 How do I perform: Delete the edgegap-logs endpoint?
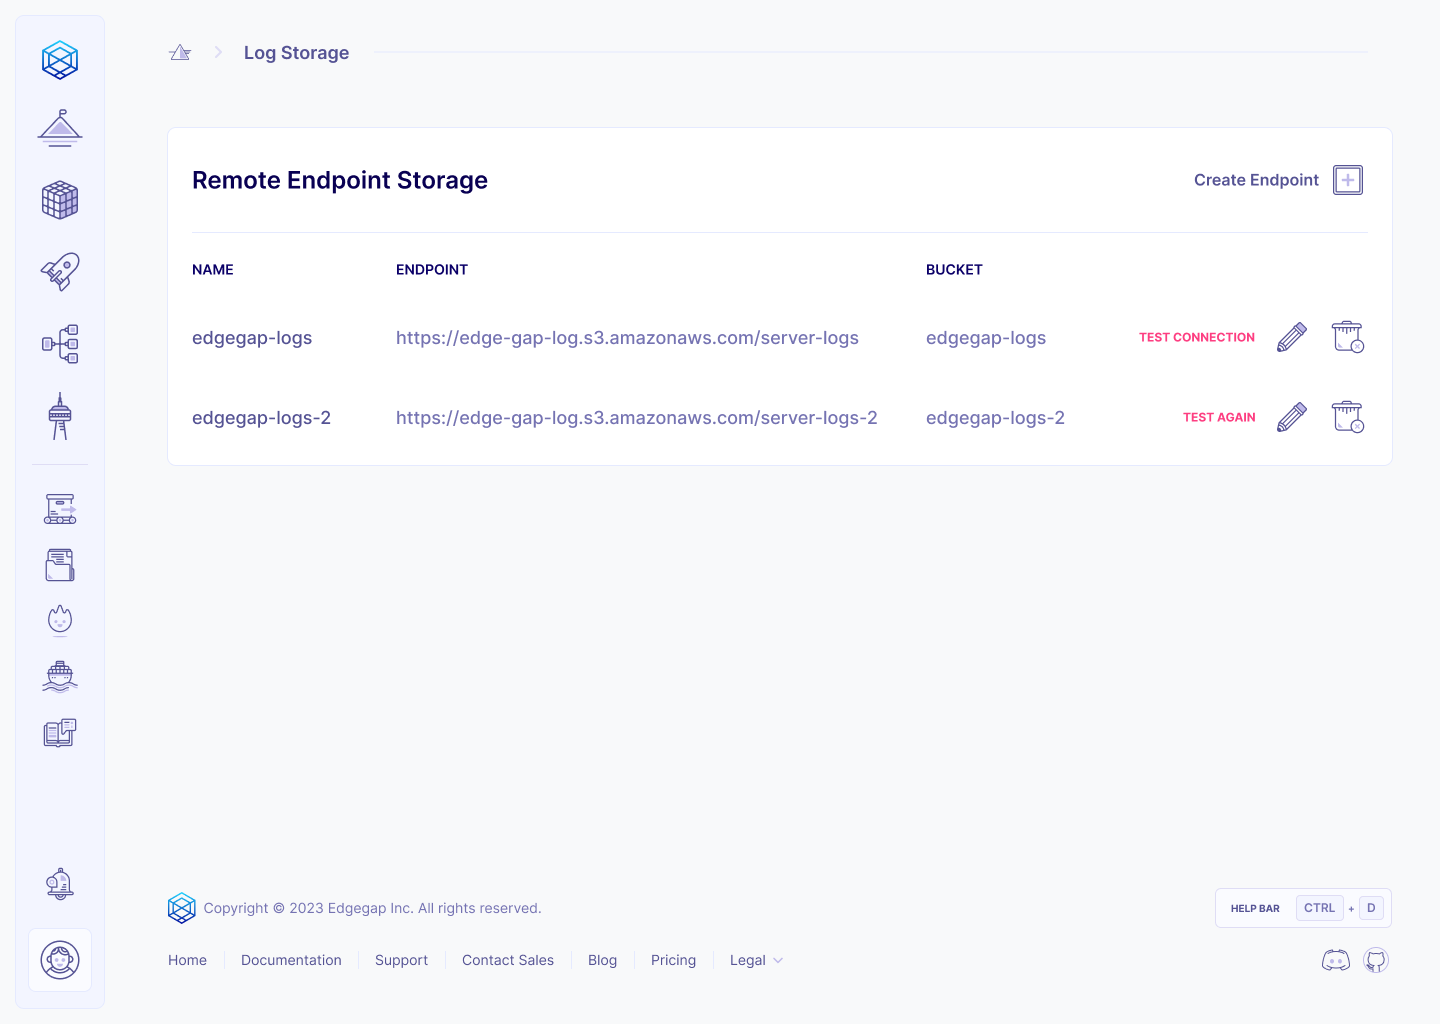click(1347, 338)
